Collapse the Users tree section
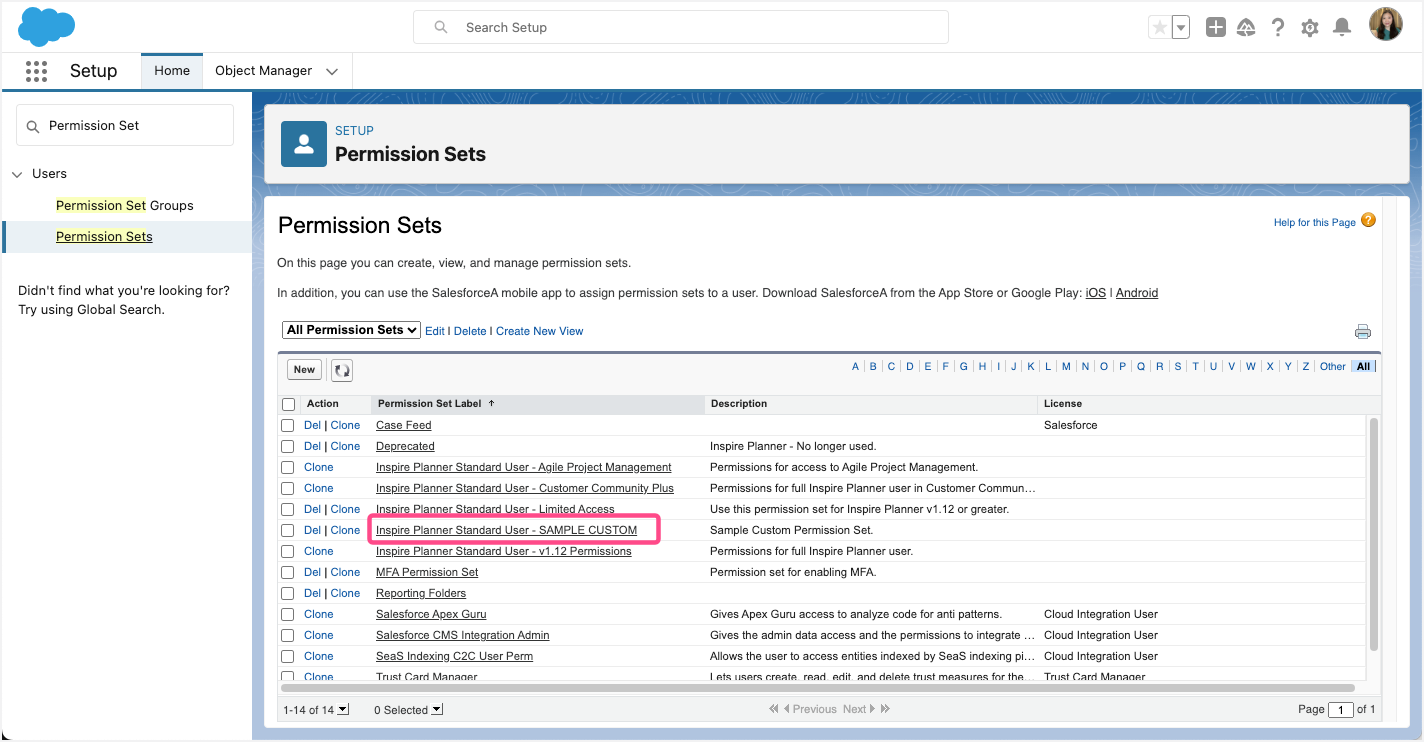This screenshot has height=742, width=1424. click(x=17, y=174)
